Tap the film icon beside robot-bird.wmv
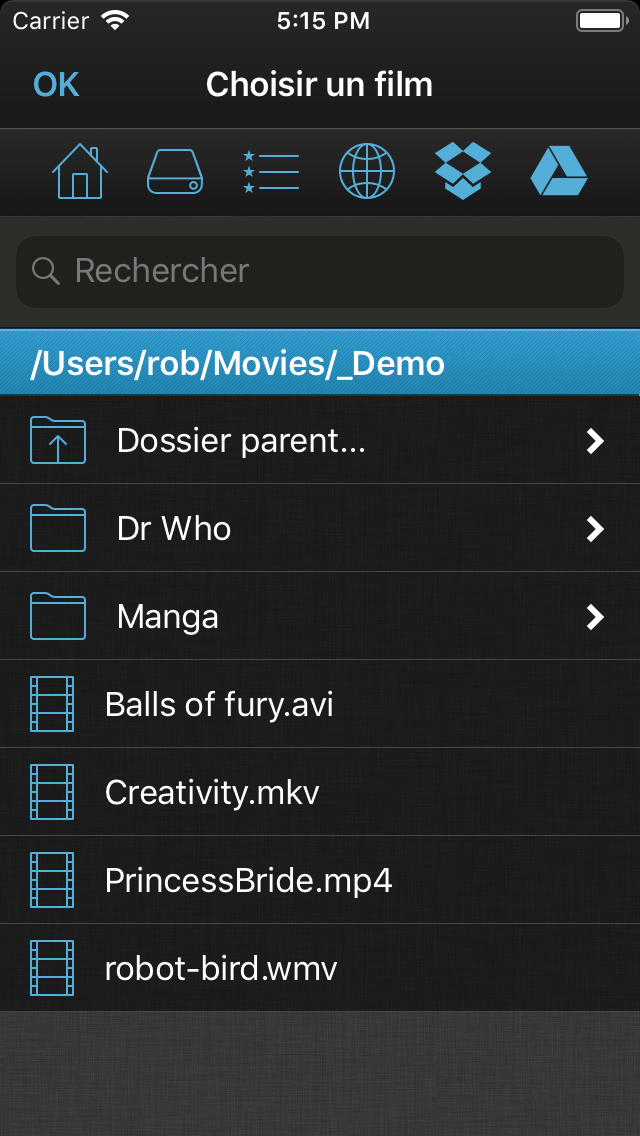 click(52, 968)
